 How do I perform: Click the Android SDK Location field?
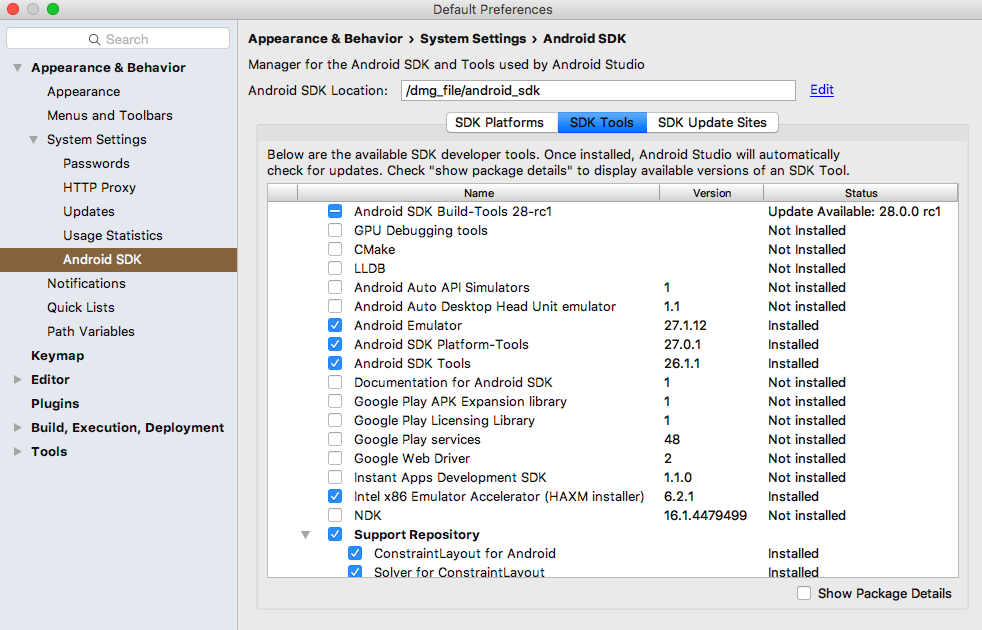[x=598, y=91]
